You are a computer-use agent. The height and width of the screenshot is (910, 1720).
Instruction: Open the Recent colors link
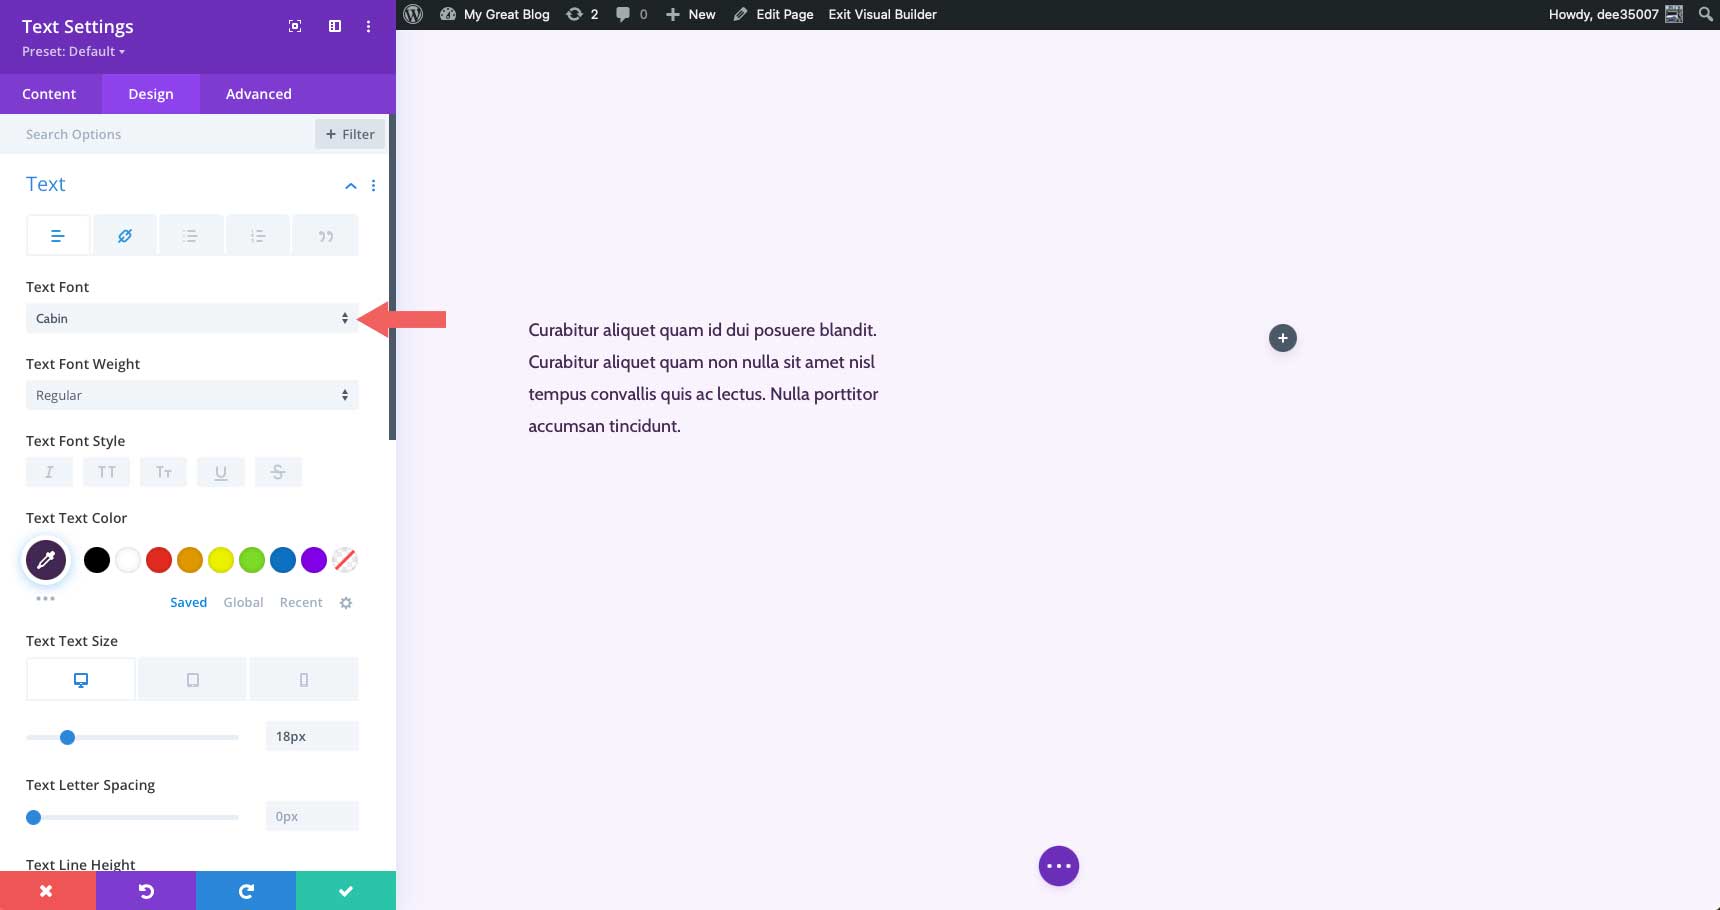click(300, 602)
